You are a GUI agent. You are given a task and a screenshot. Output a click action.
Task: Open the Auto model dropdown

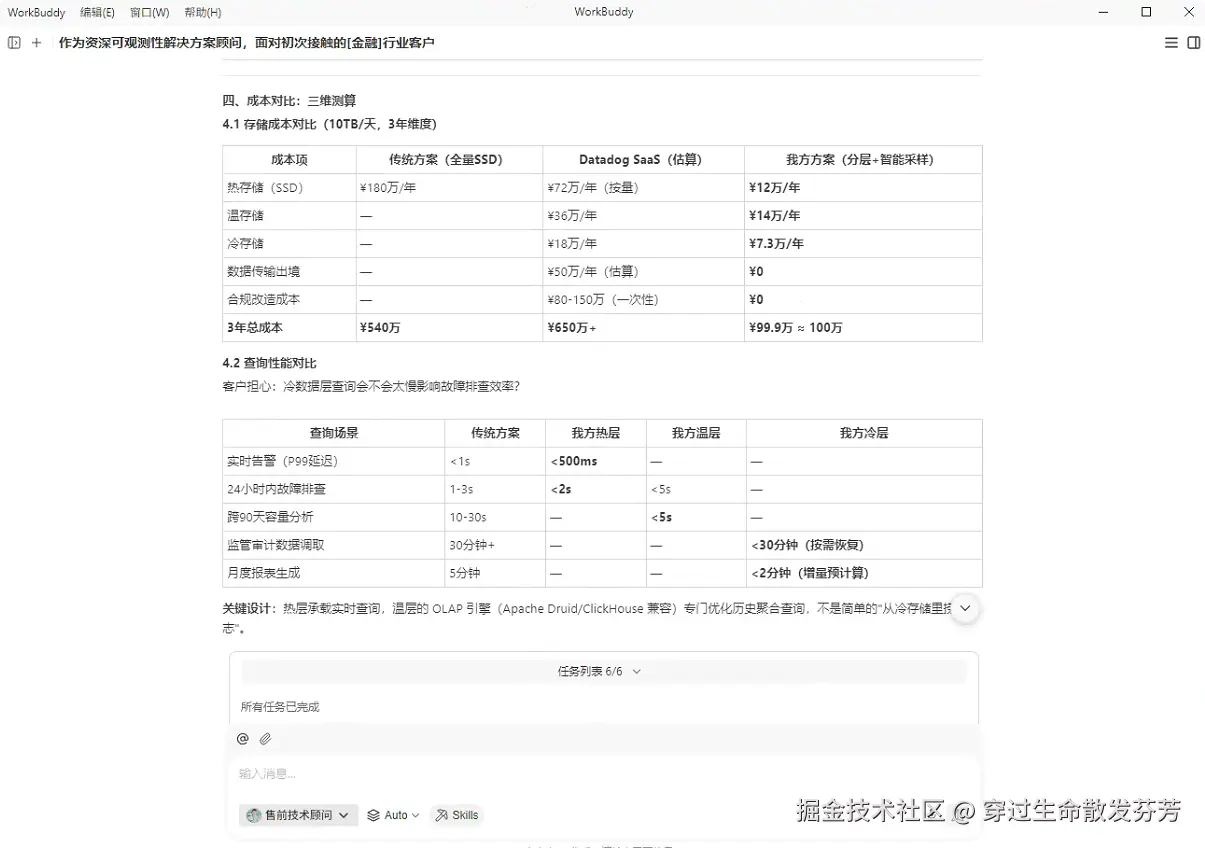pyautogui.click(x=393, y=815)
